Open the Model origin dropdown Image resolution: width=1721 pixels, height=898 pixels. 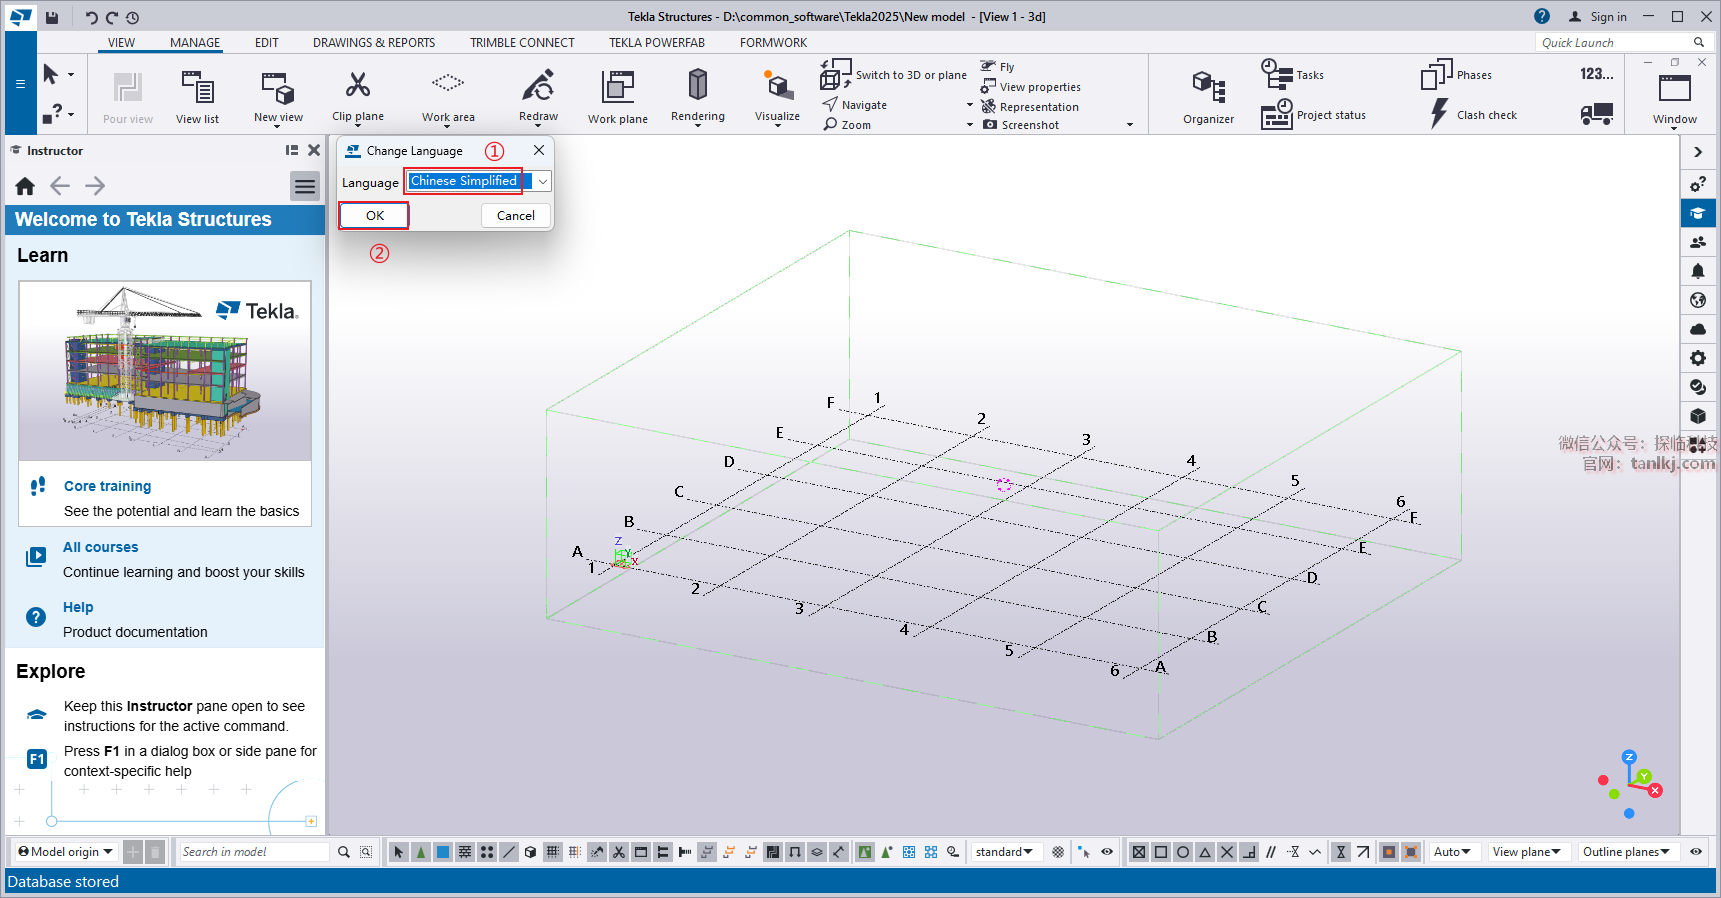pos(66,852)
